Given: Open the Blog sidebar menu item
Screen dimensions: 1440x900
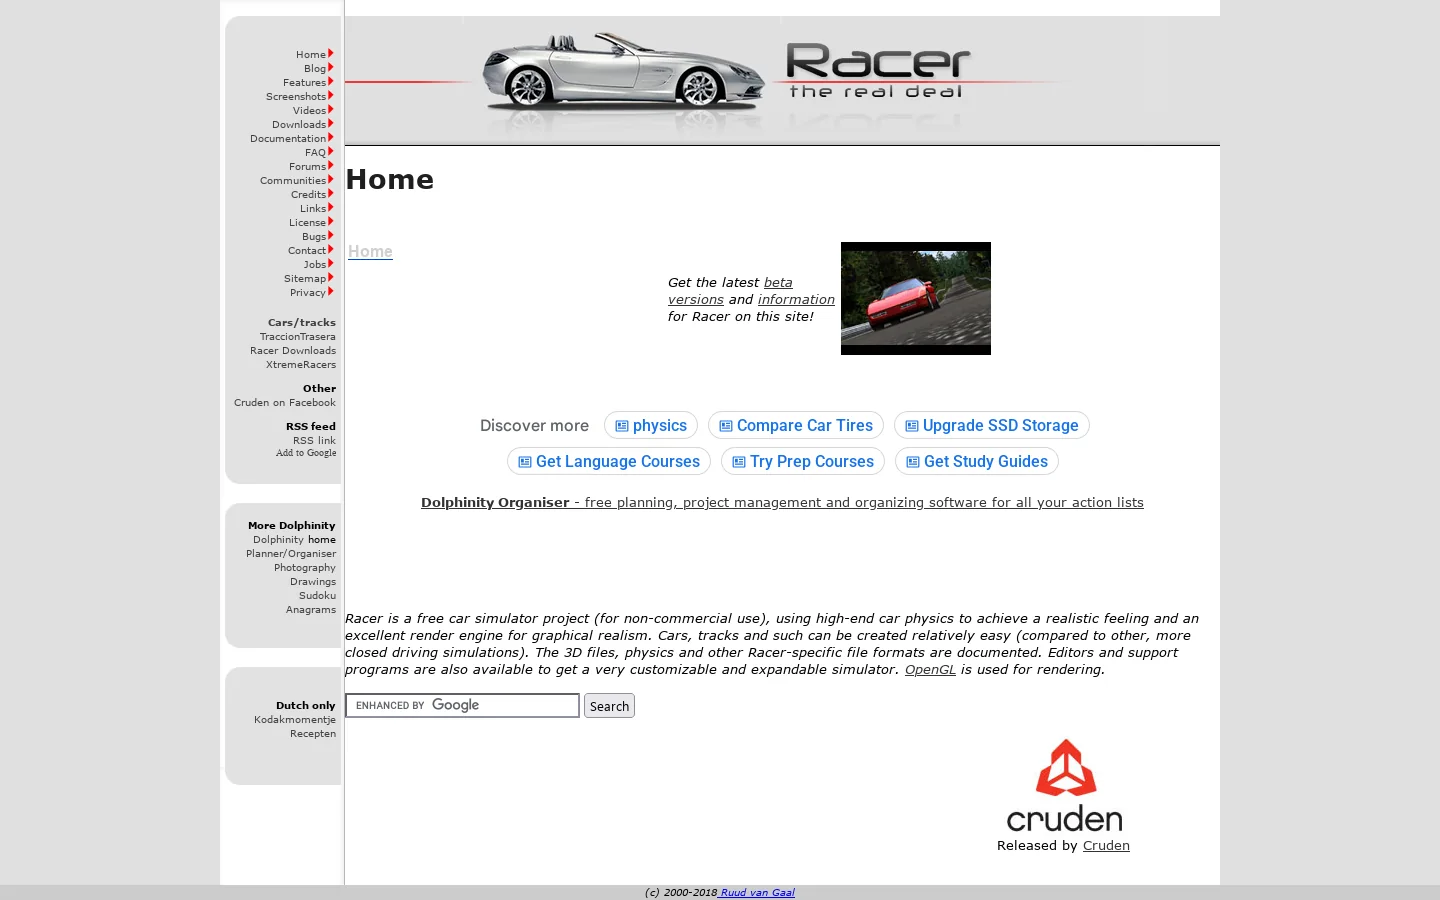Looking at the screenshot, I should (x=315, y=69).
